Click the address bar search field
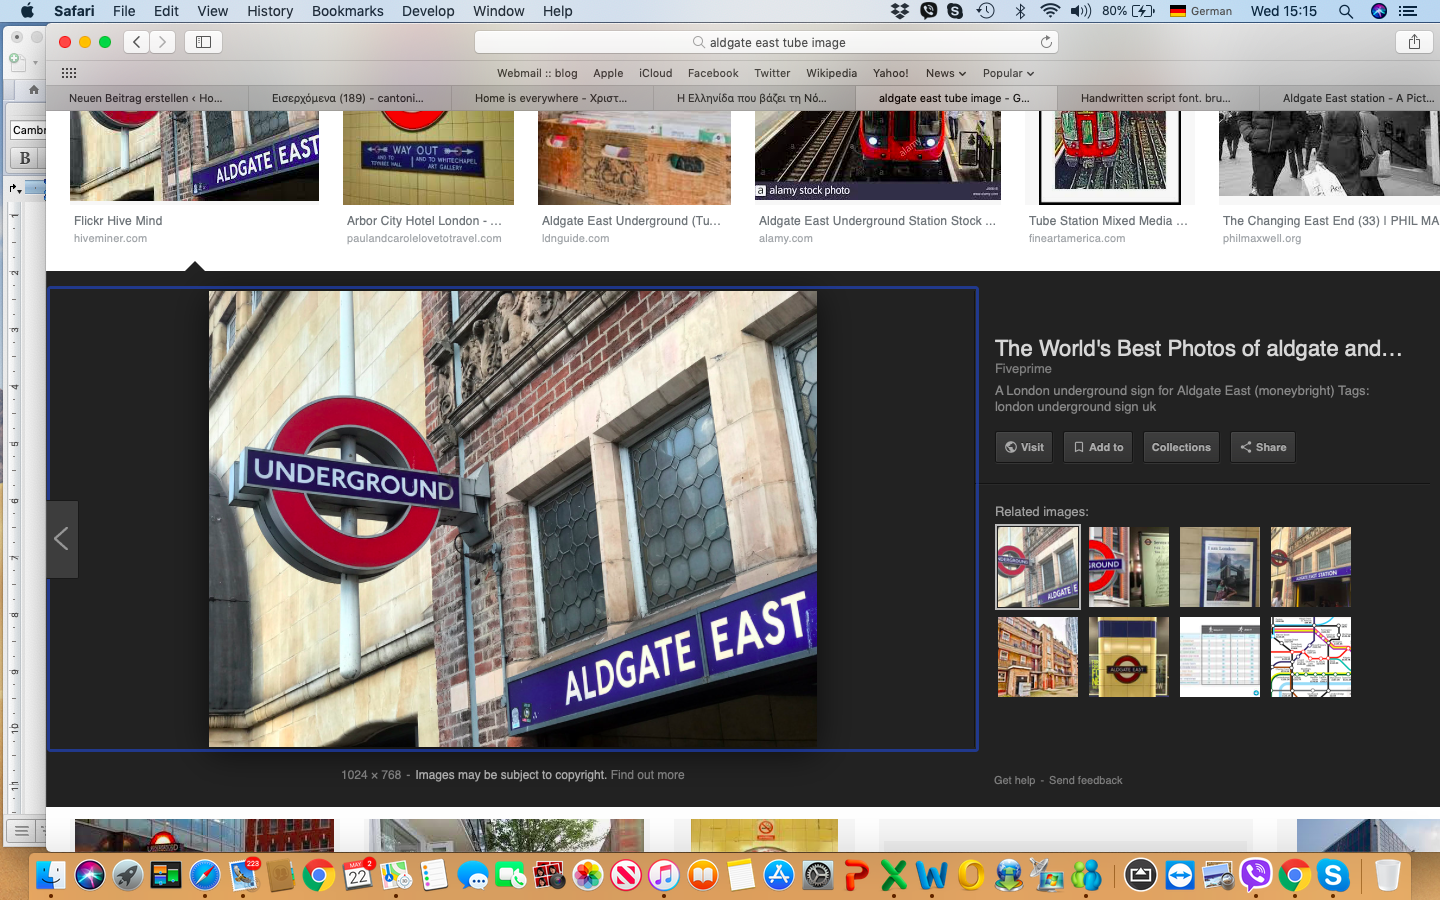The height and width of the screenshot is (900, 1440). (766, 42)
